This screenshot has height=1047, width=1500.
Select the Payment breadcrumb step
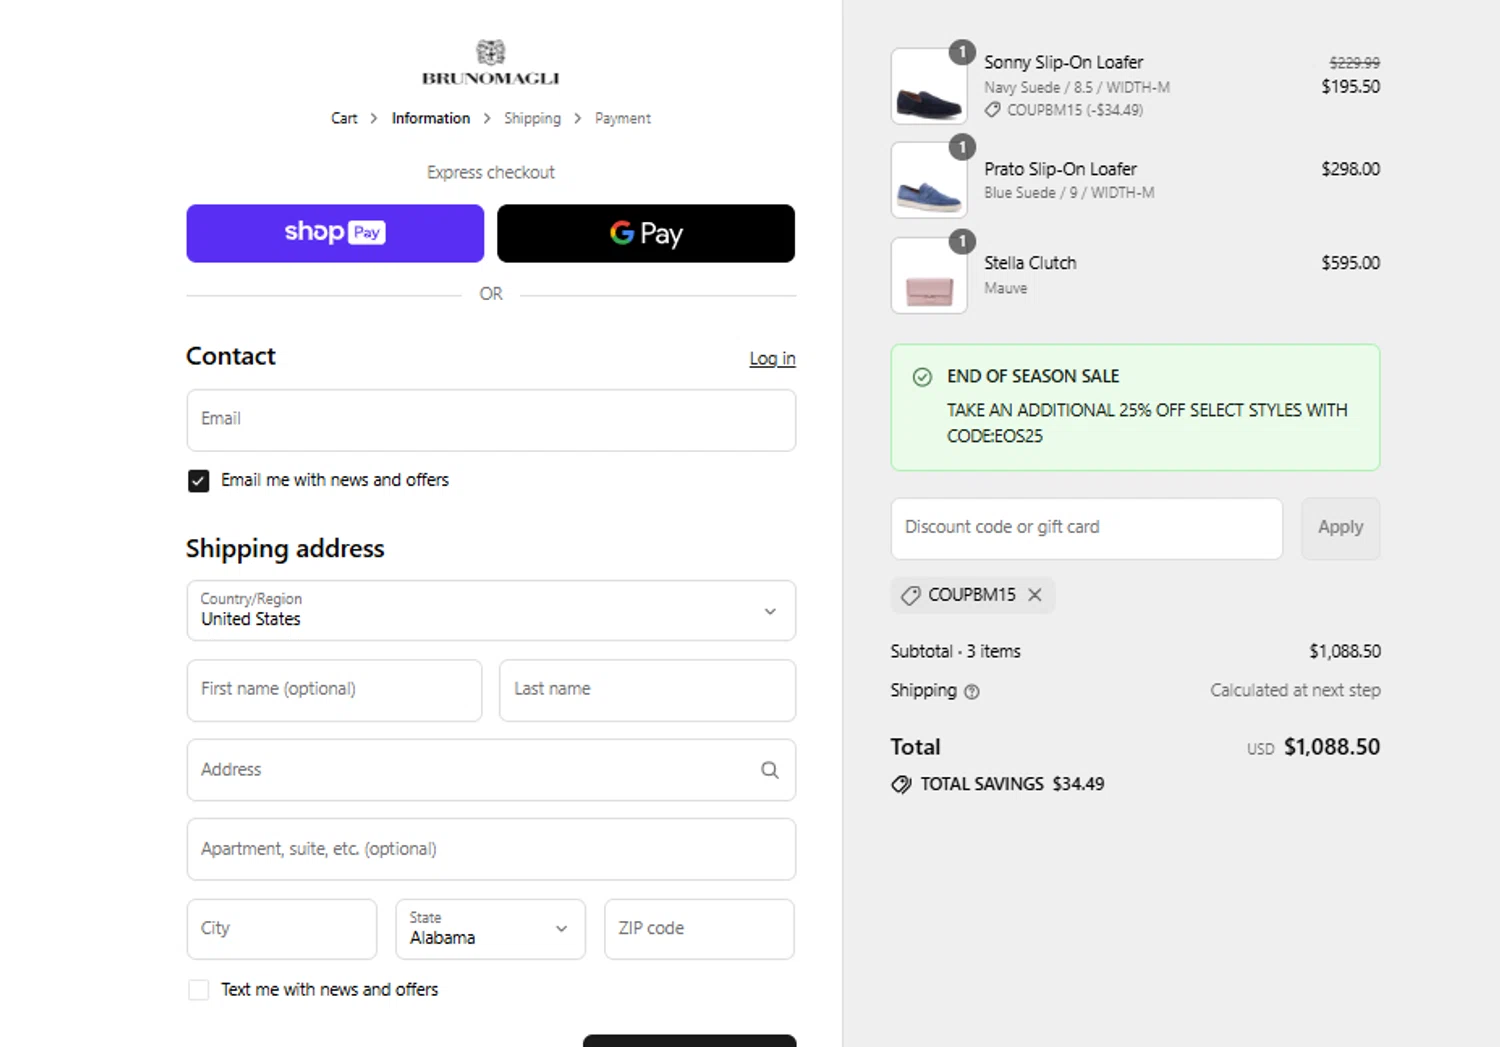click(622, 118)
